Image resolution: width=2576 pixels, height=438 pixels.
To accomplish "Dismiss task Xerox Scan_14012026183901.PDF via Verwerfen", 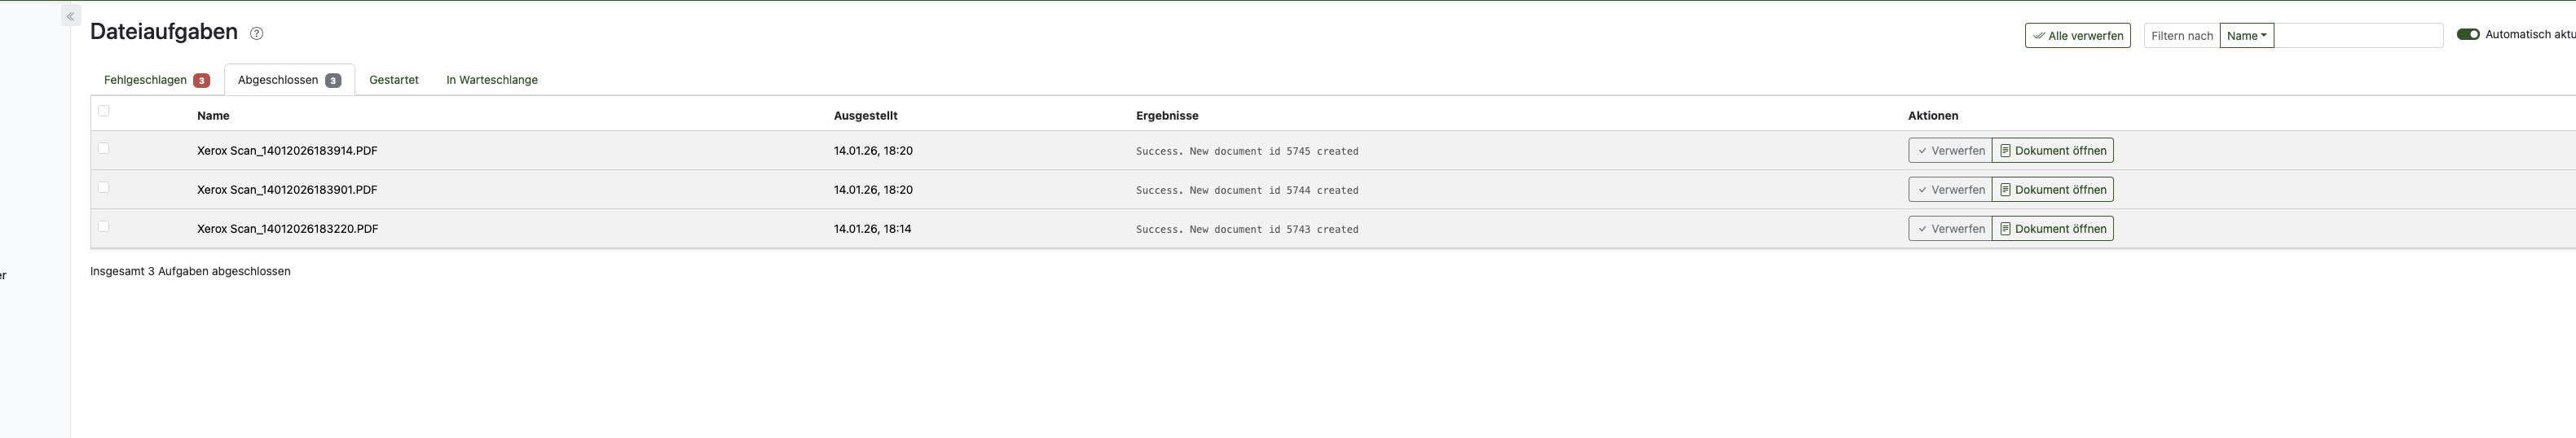I will [1950, 190].
